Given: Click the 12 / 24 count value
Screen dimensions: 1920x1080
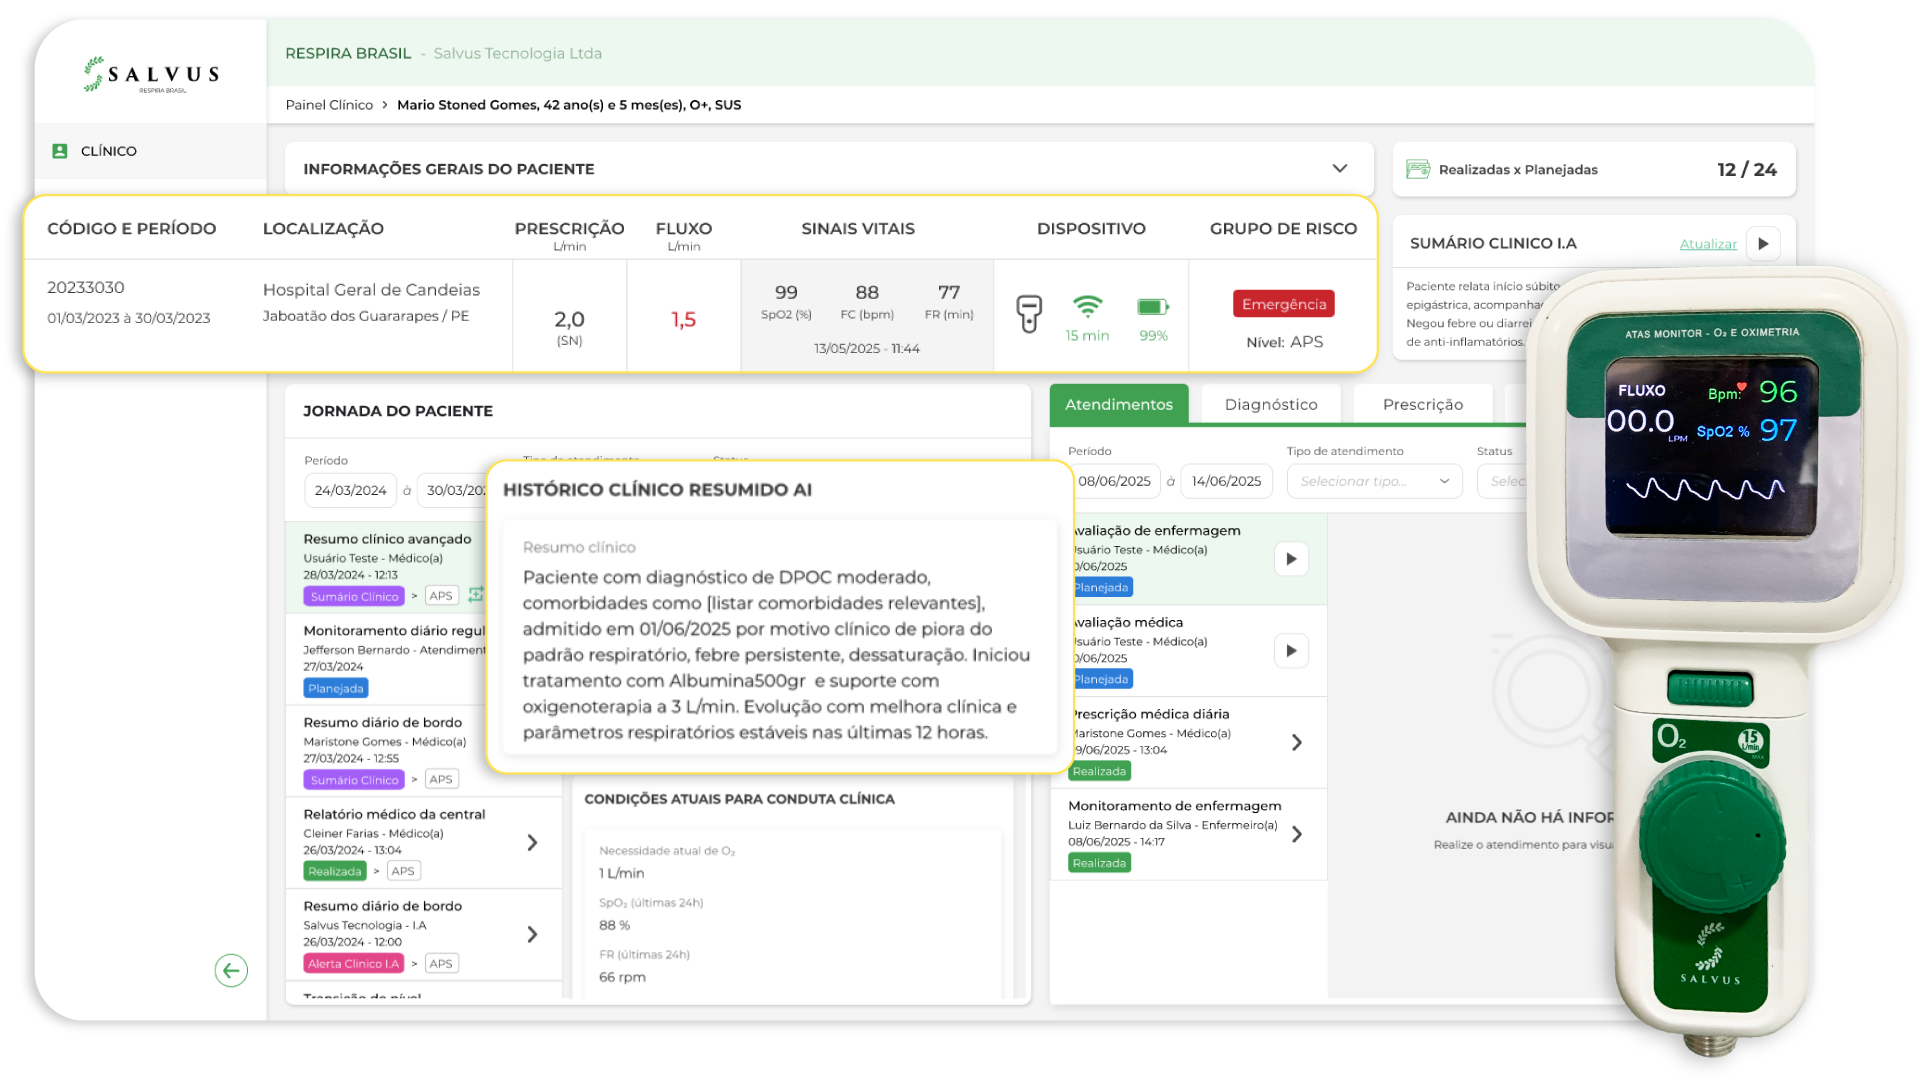Looking at the screenshot, I should (x=1746, y=169).
